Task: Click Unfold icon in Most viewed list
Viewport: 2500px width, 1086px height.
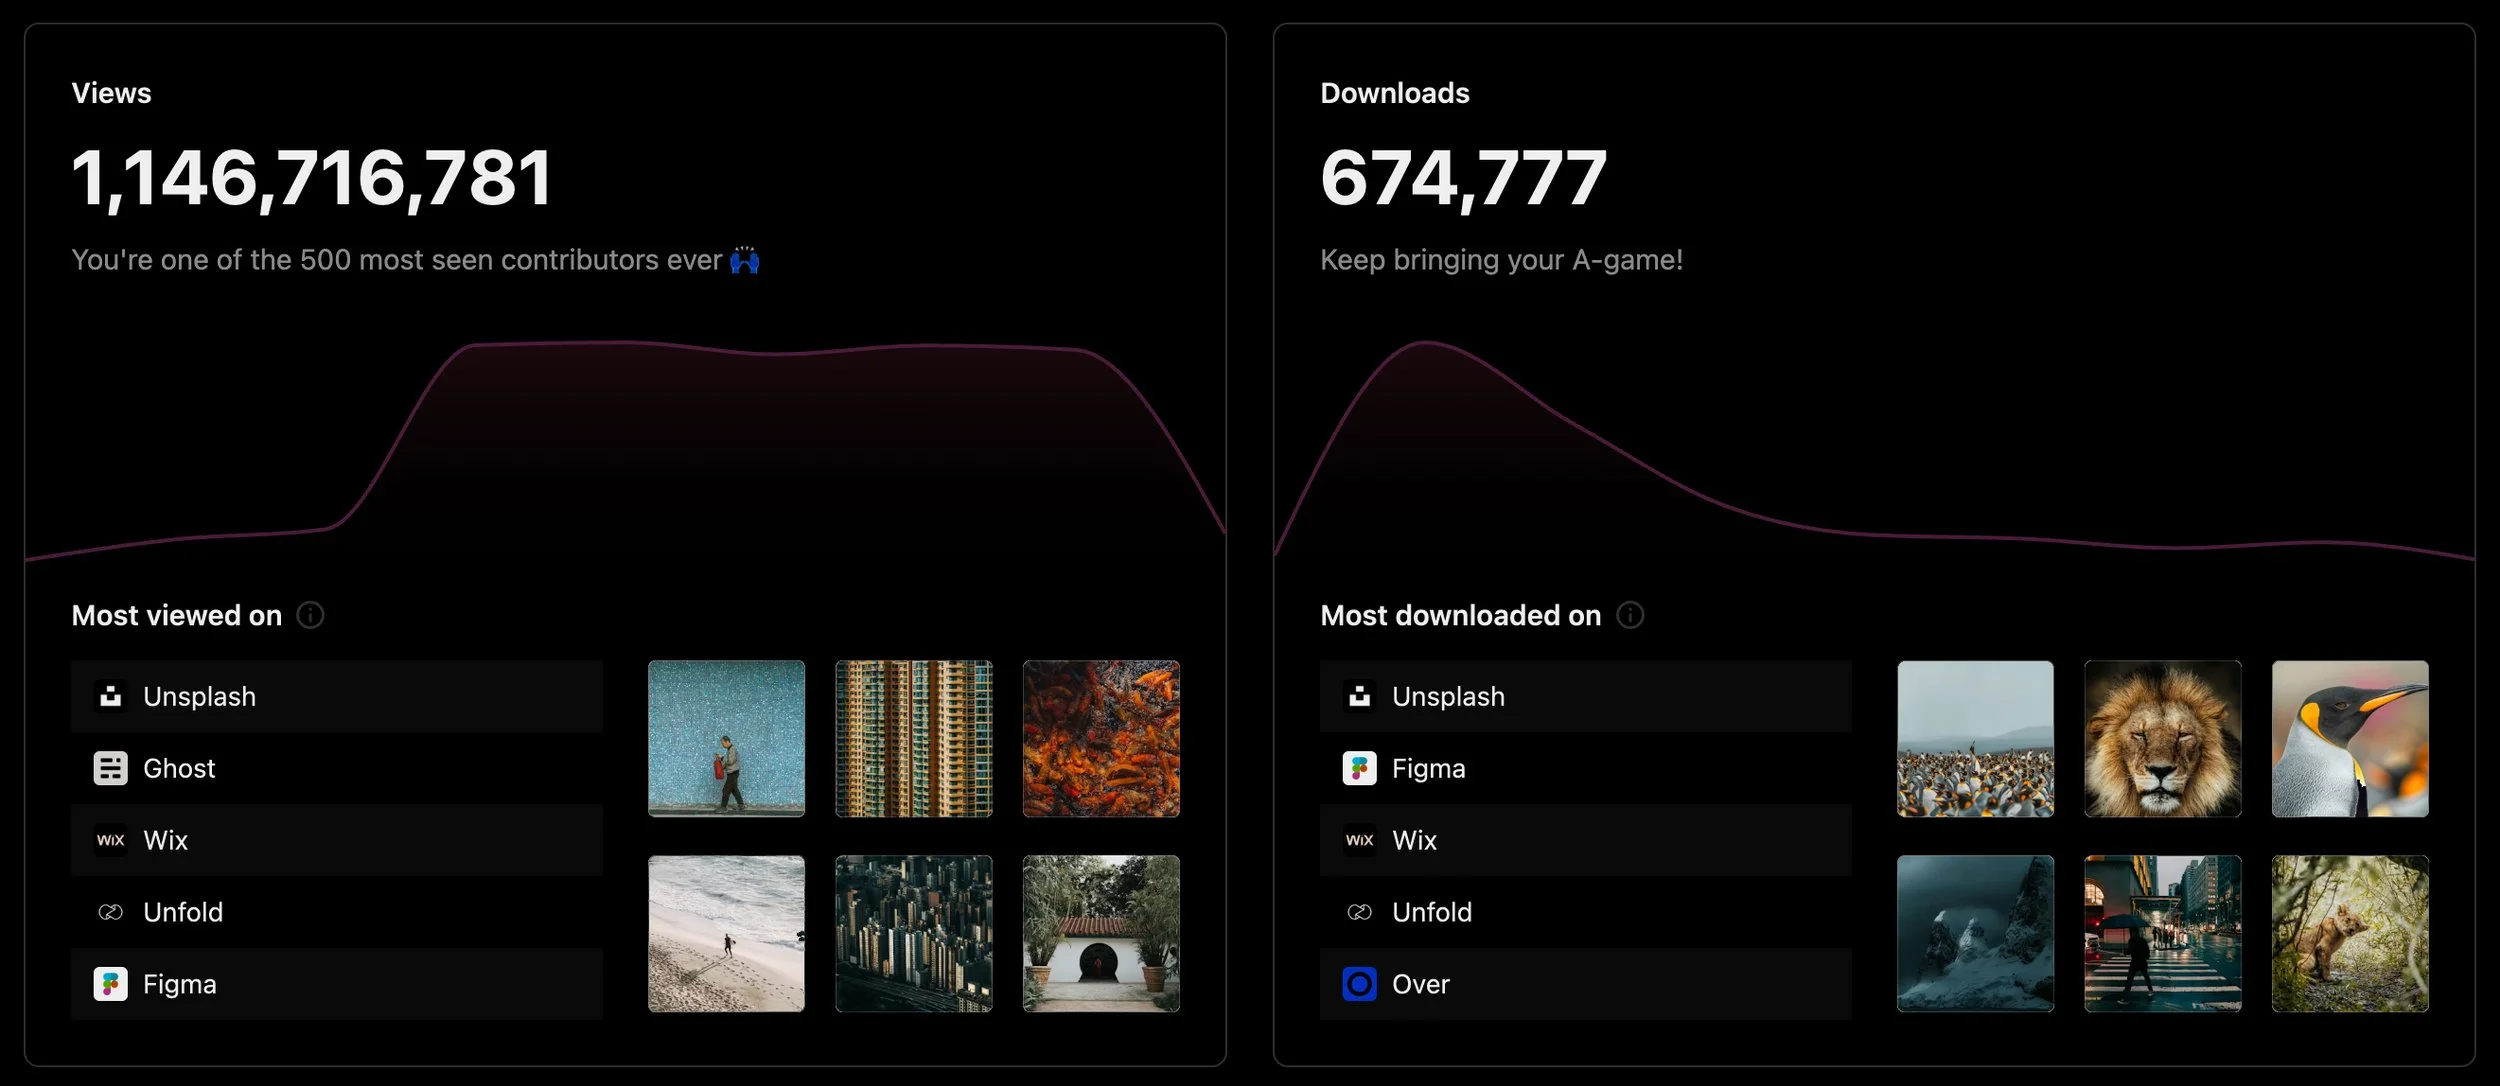Action: pos(110,912)
